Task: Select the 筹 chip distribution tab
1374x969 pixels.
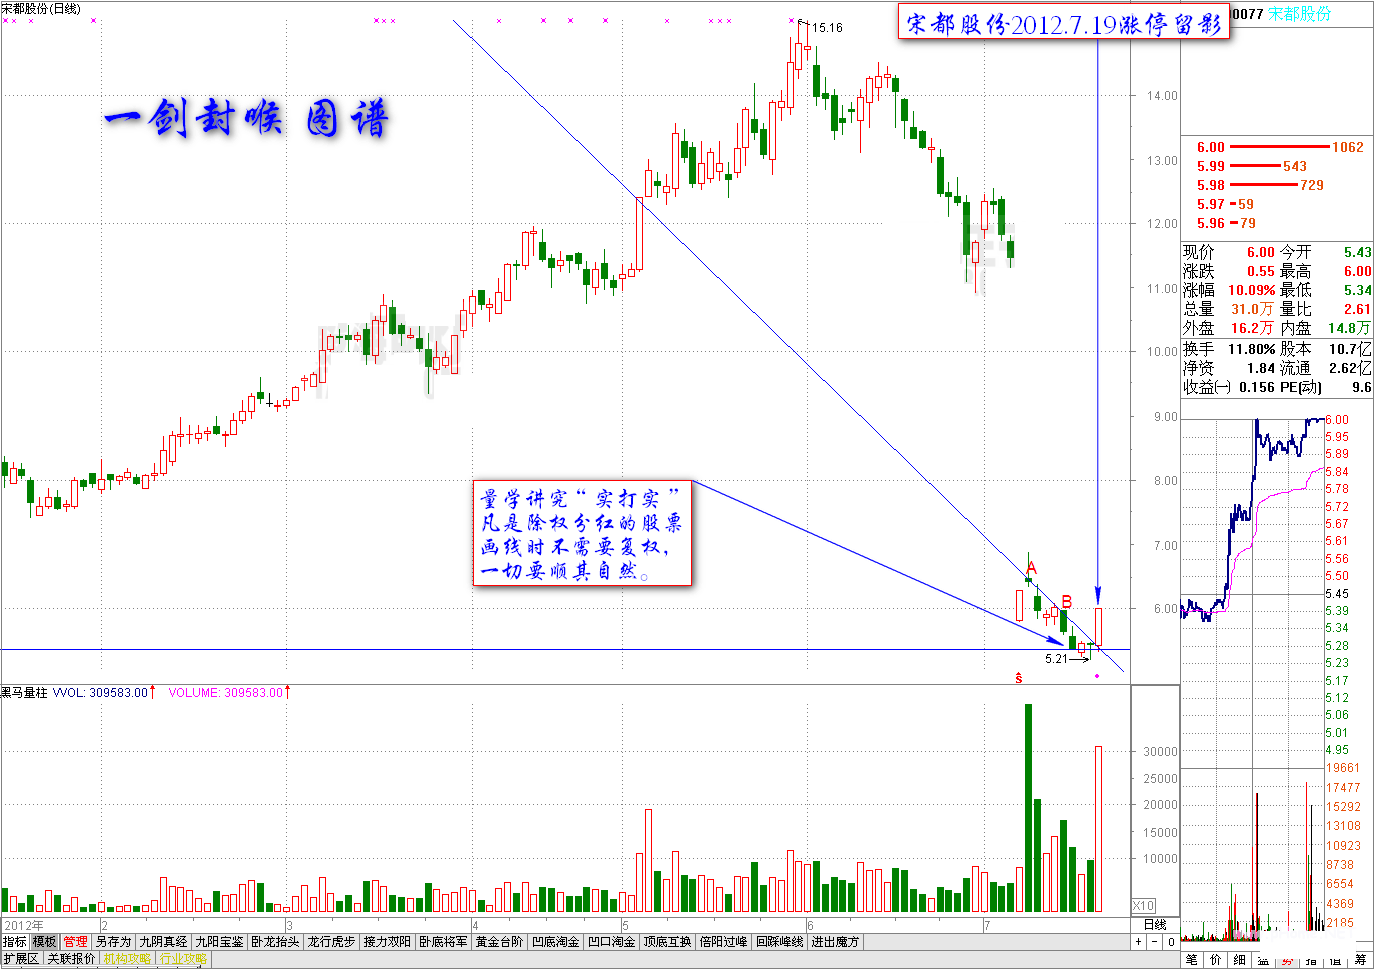Action: pos(1361,960)
